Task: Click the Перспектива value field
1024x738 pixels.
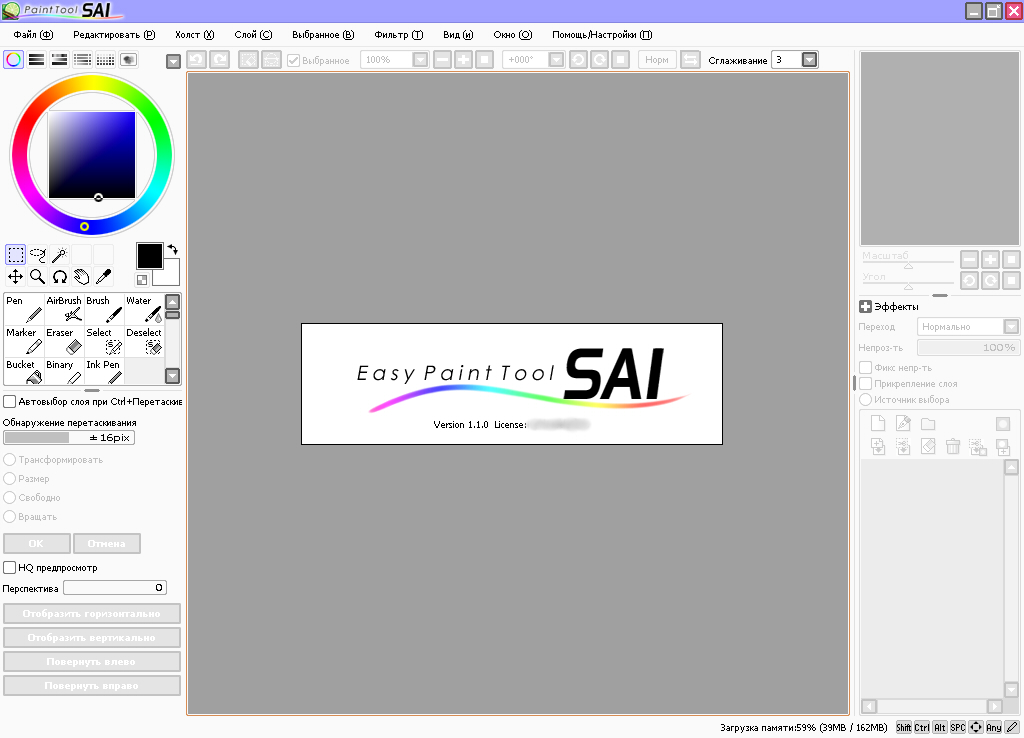Action: click(x=114, y=588)
